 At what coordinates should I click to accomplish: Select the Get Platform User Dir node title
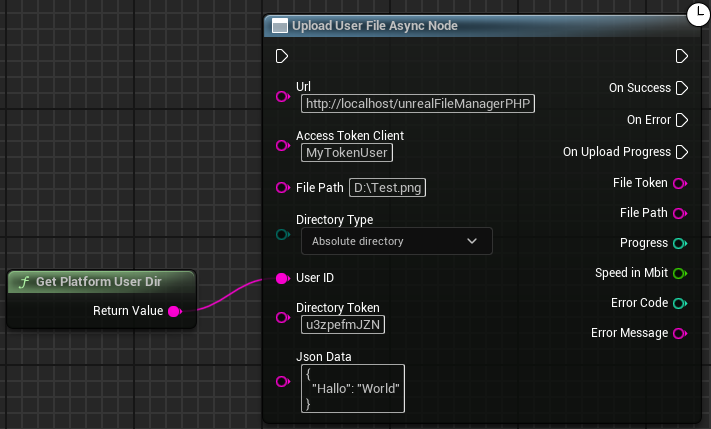pos(98,282)
